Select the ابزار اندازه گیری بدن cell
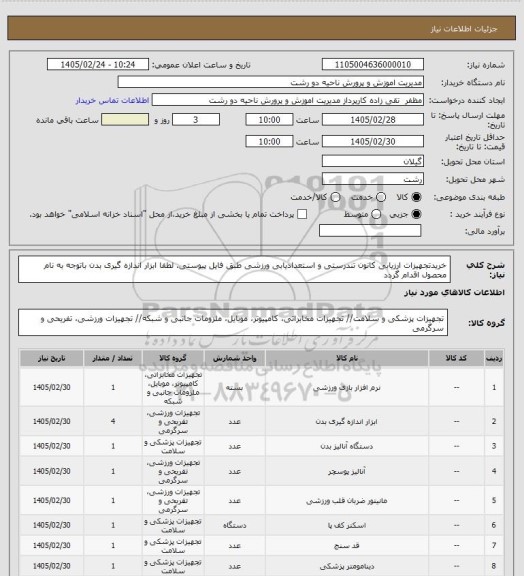524x576 pixels. coord(347,422)
